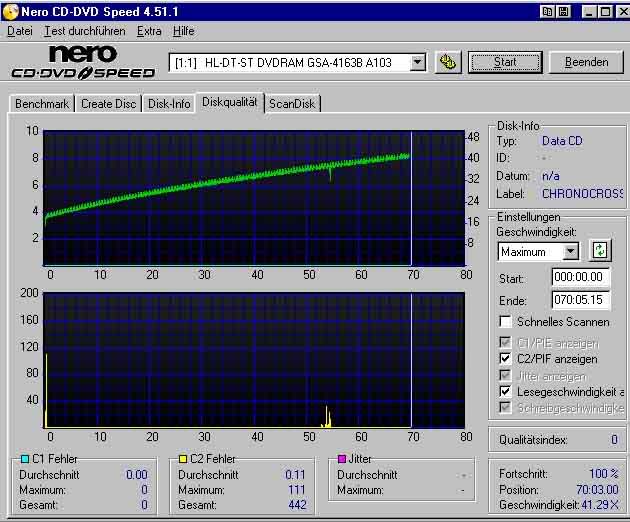Viewport: 630px width, 522px height.
Task: Open the Hilfe menu
Action: click(x=184, y=31)
